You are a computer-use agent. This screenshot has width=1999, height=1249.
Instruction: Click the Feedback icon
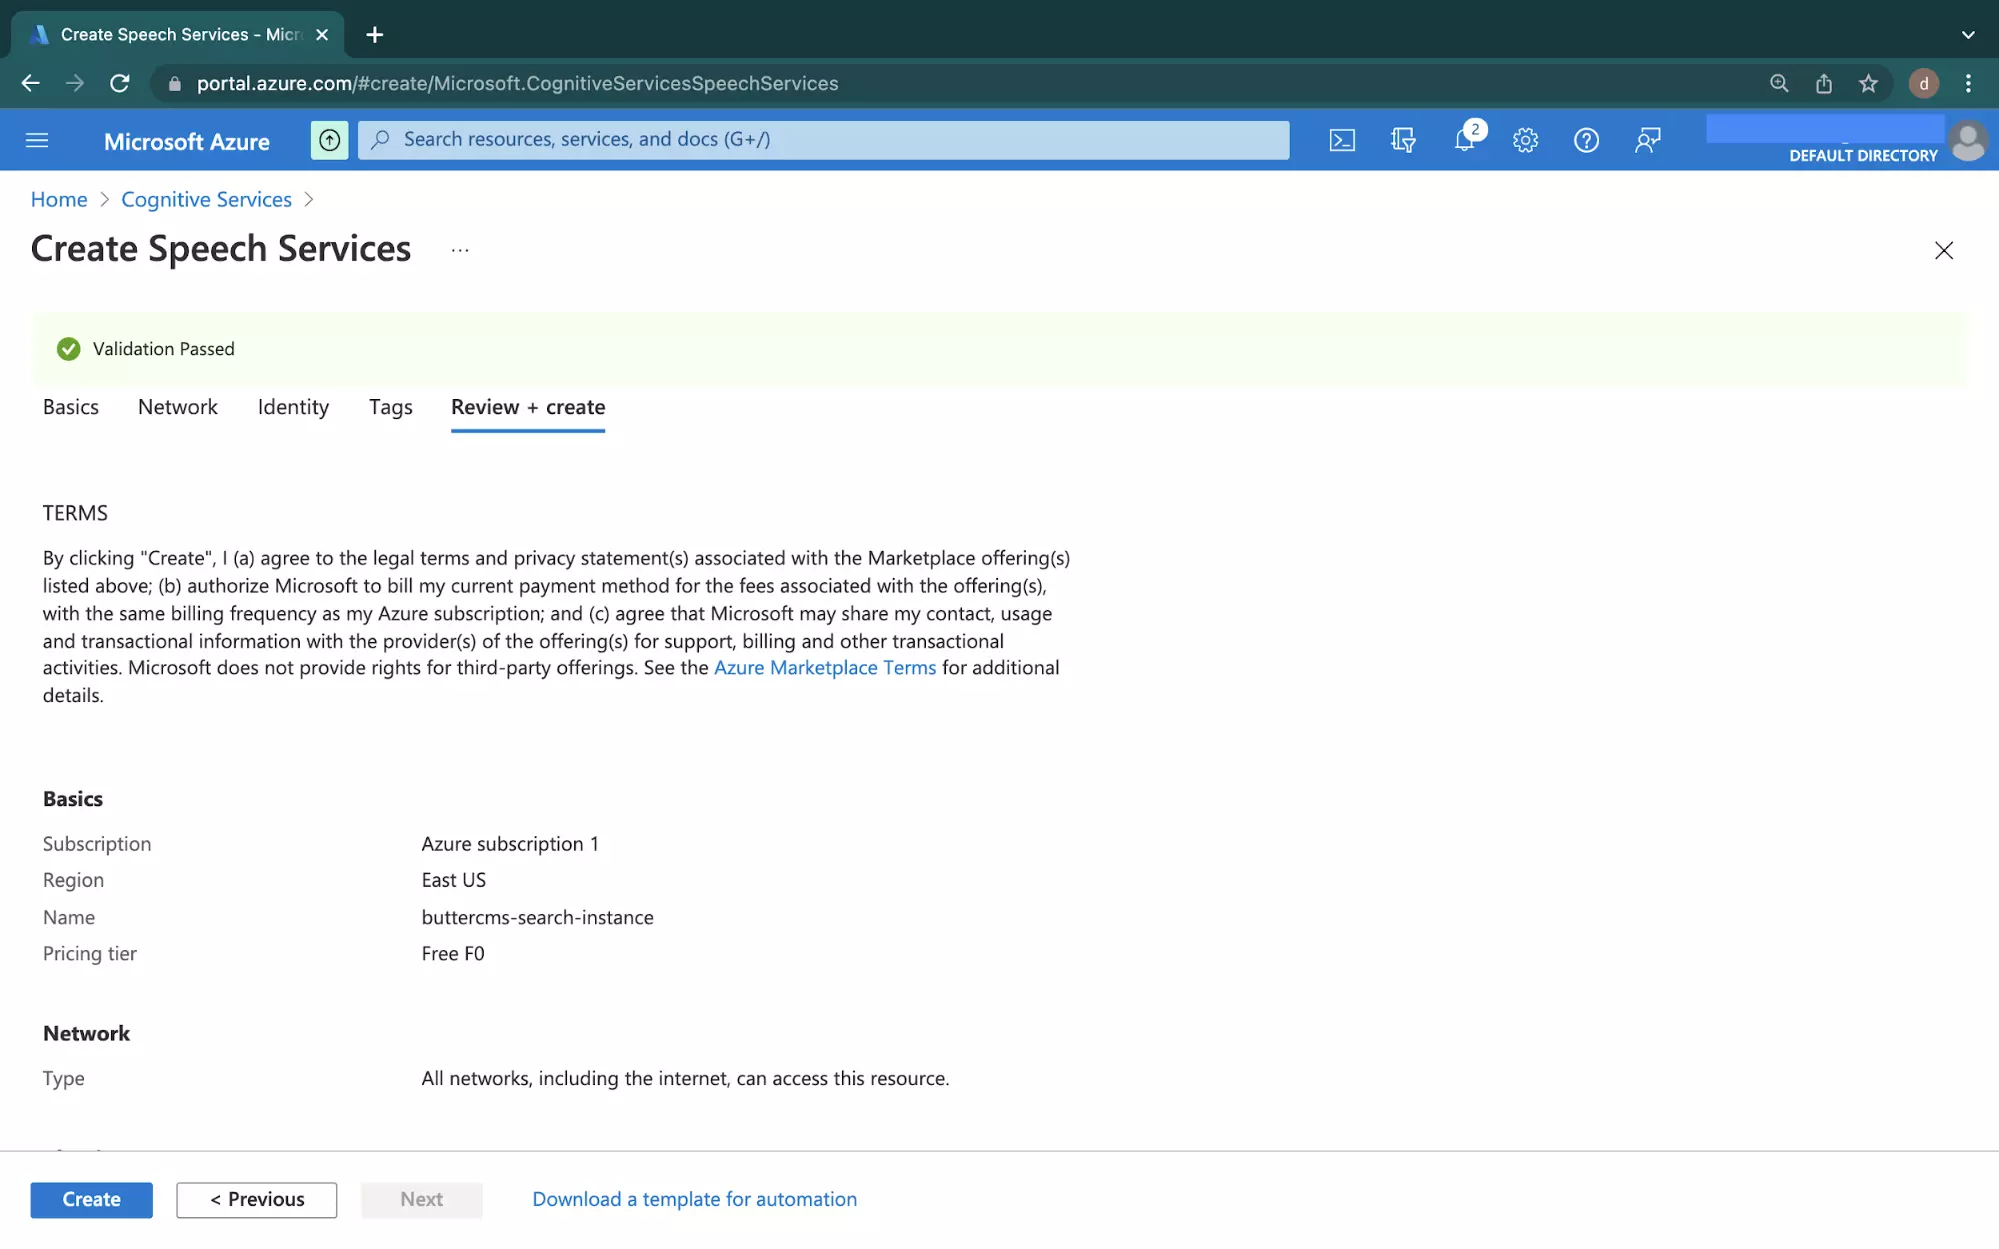(1647, 140)
